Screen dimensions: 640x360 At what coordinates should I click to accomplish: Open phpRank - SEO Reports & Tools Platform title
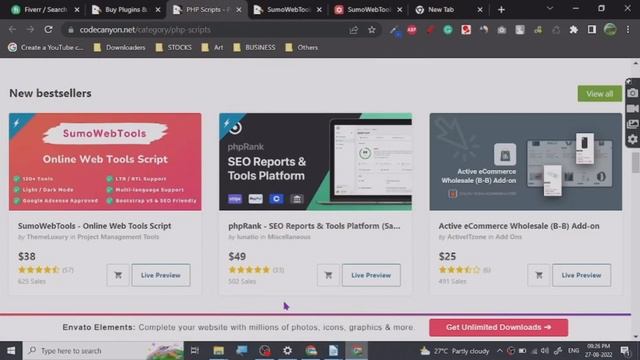click(x=314, y=226)
